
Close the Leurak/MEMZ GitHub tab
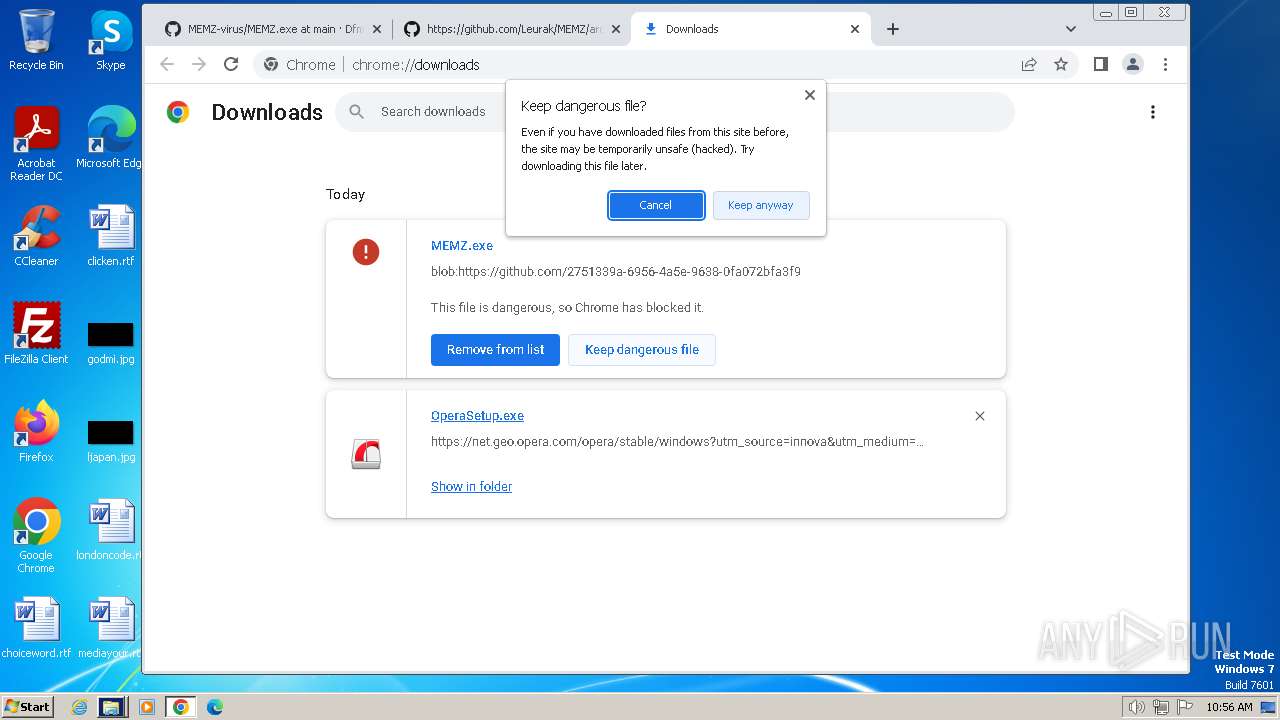pos(617,29)
